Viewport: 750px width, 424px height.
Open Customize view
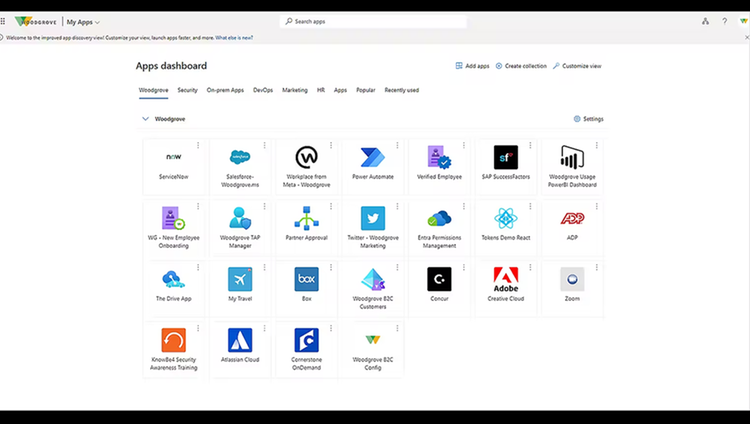click(x=577, y=66)
